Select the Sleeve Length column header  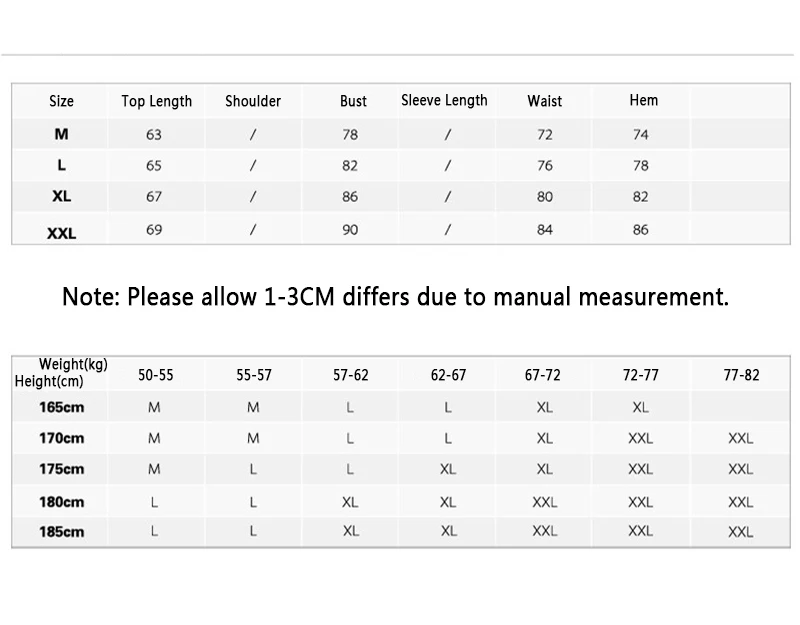coord(444,100)
